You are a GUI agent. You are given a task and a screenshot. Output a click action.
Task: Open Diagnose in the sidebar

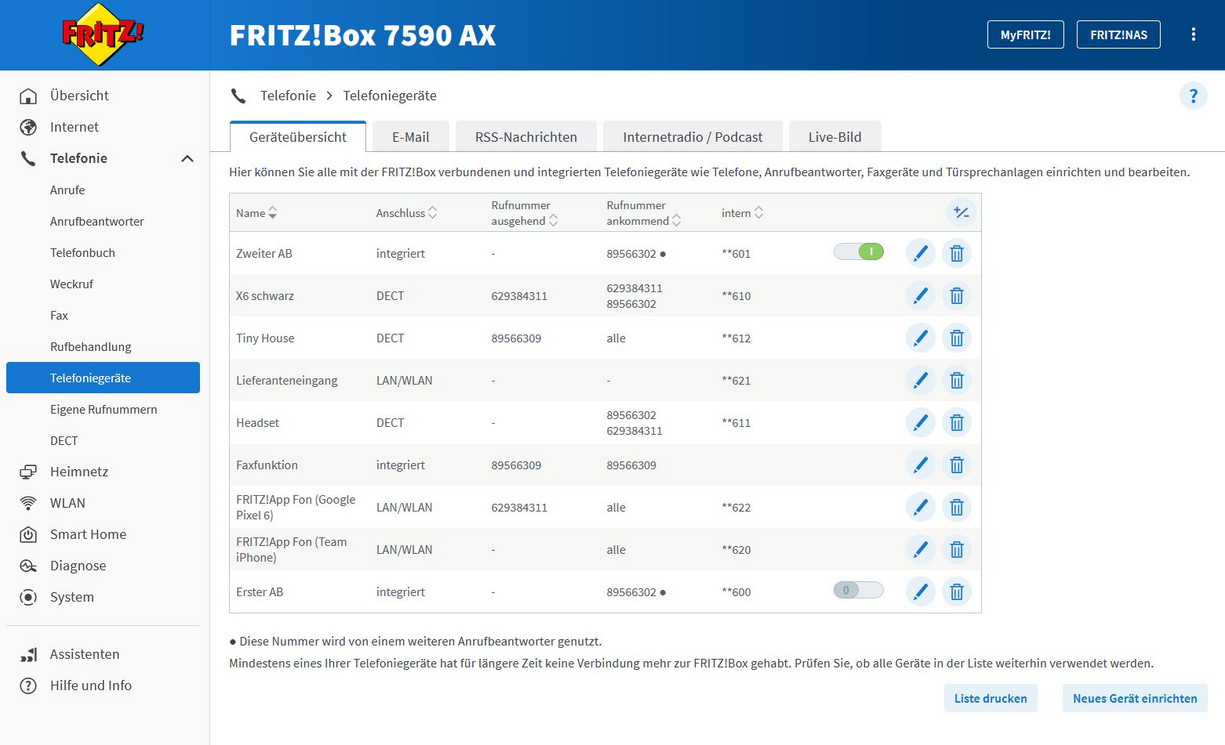78,566
